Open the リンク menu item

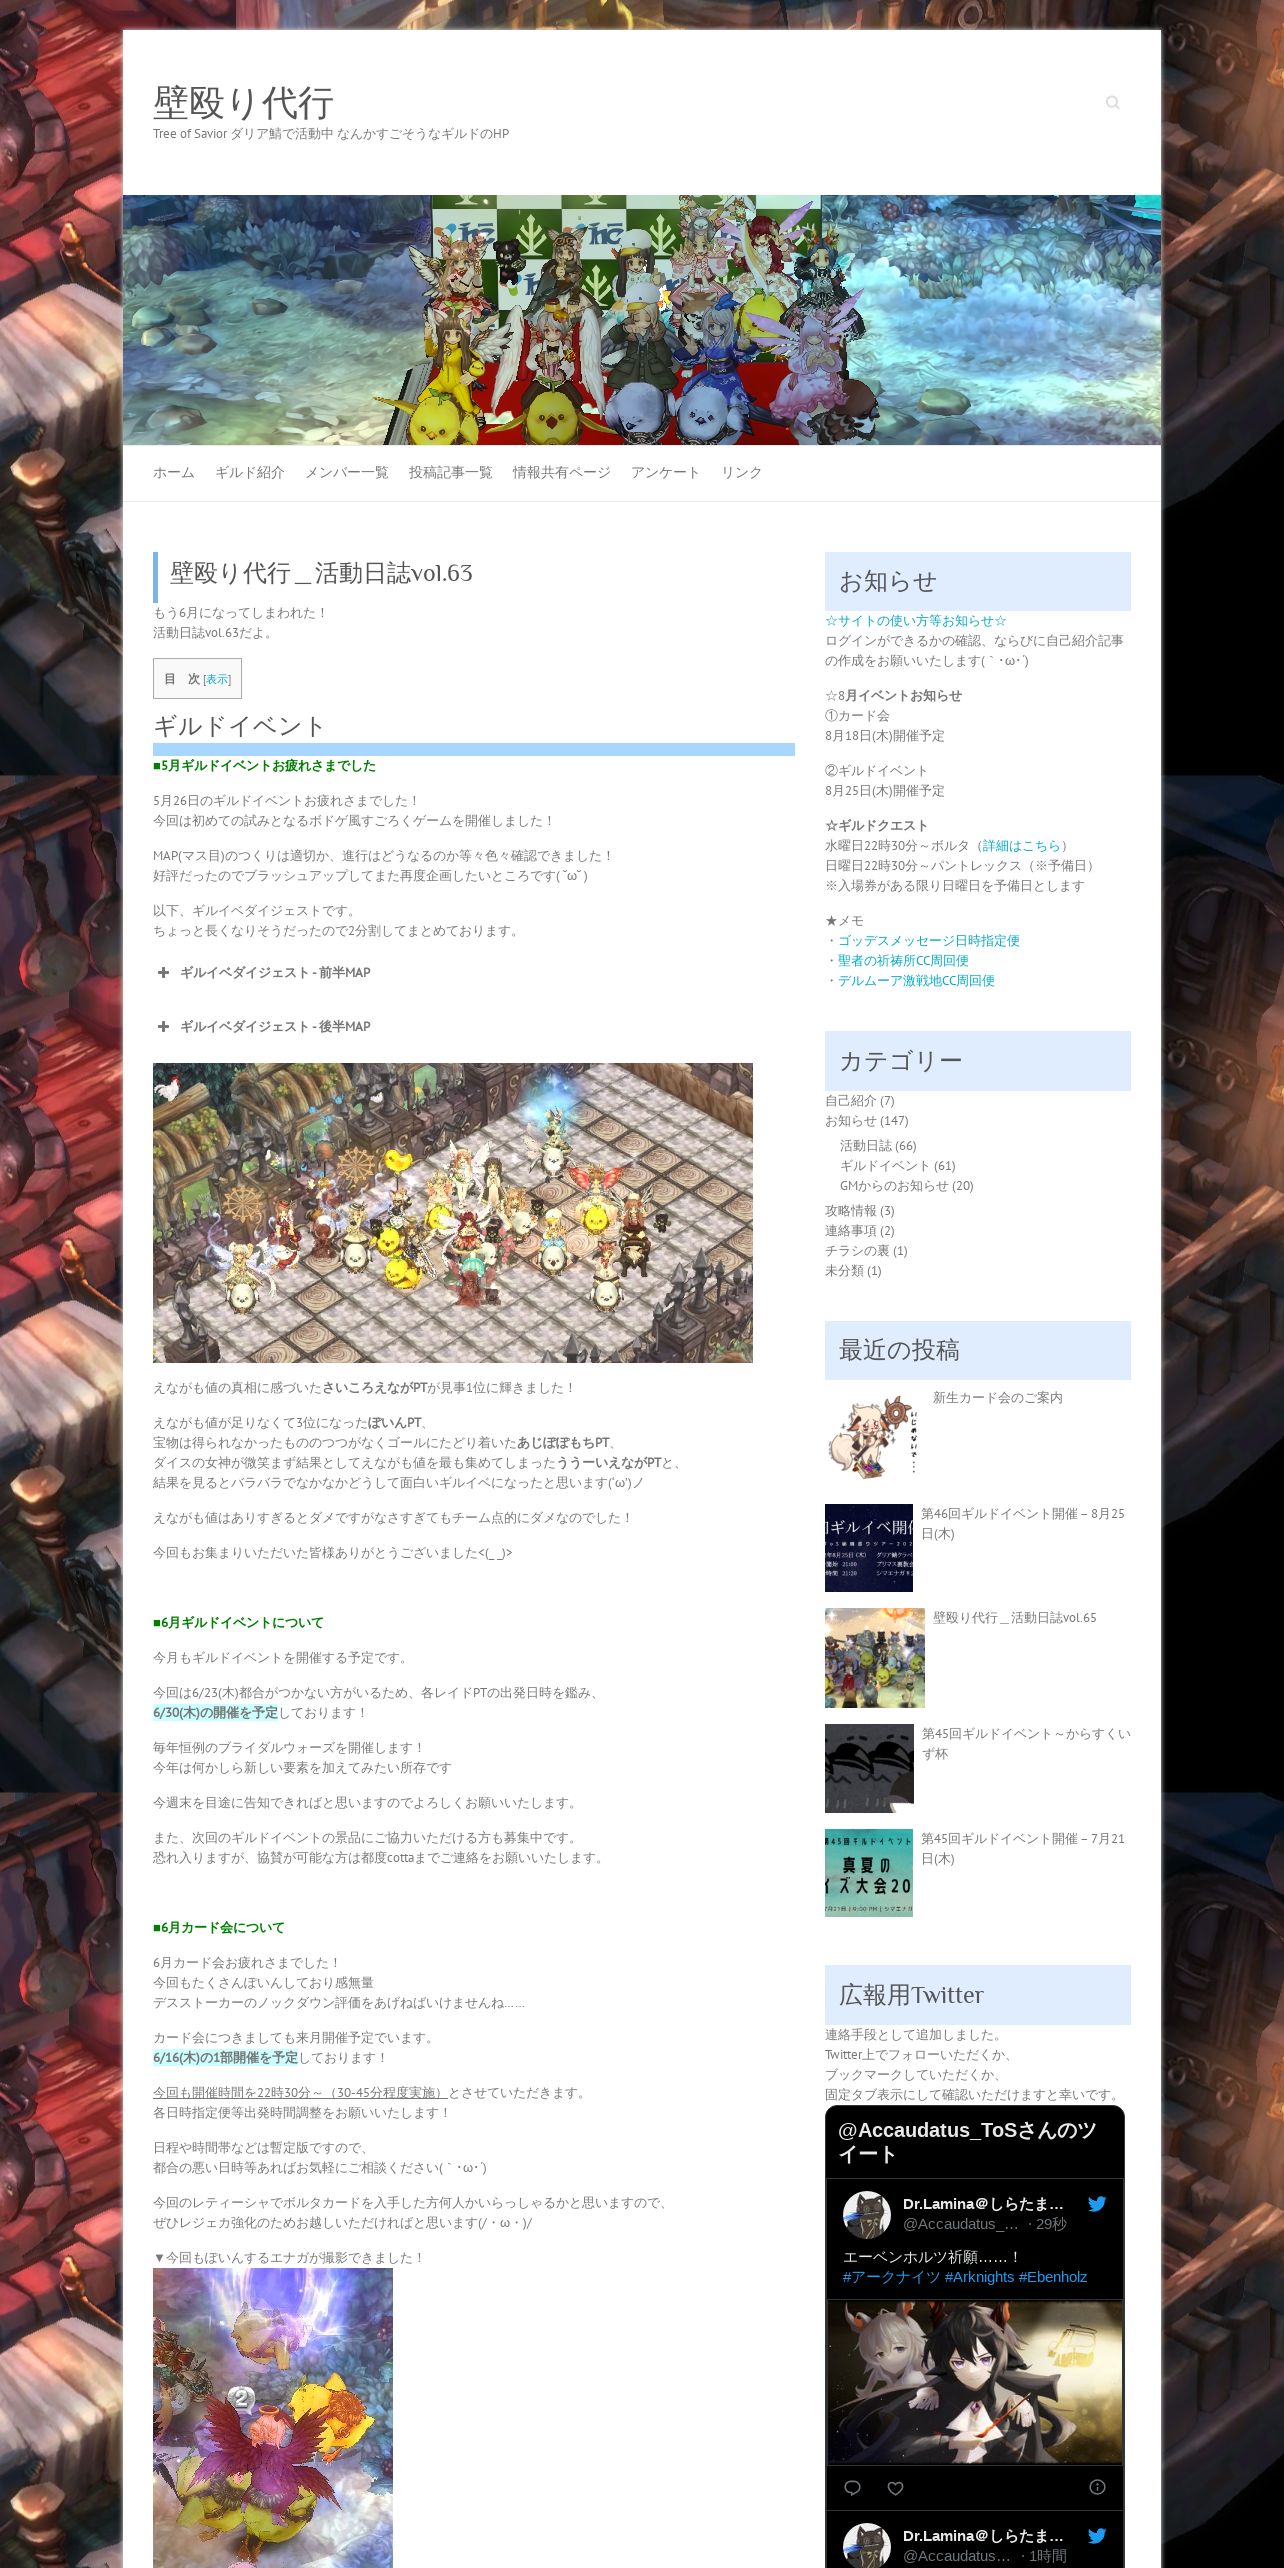pos(742,472)
